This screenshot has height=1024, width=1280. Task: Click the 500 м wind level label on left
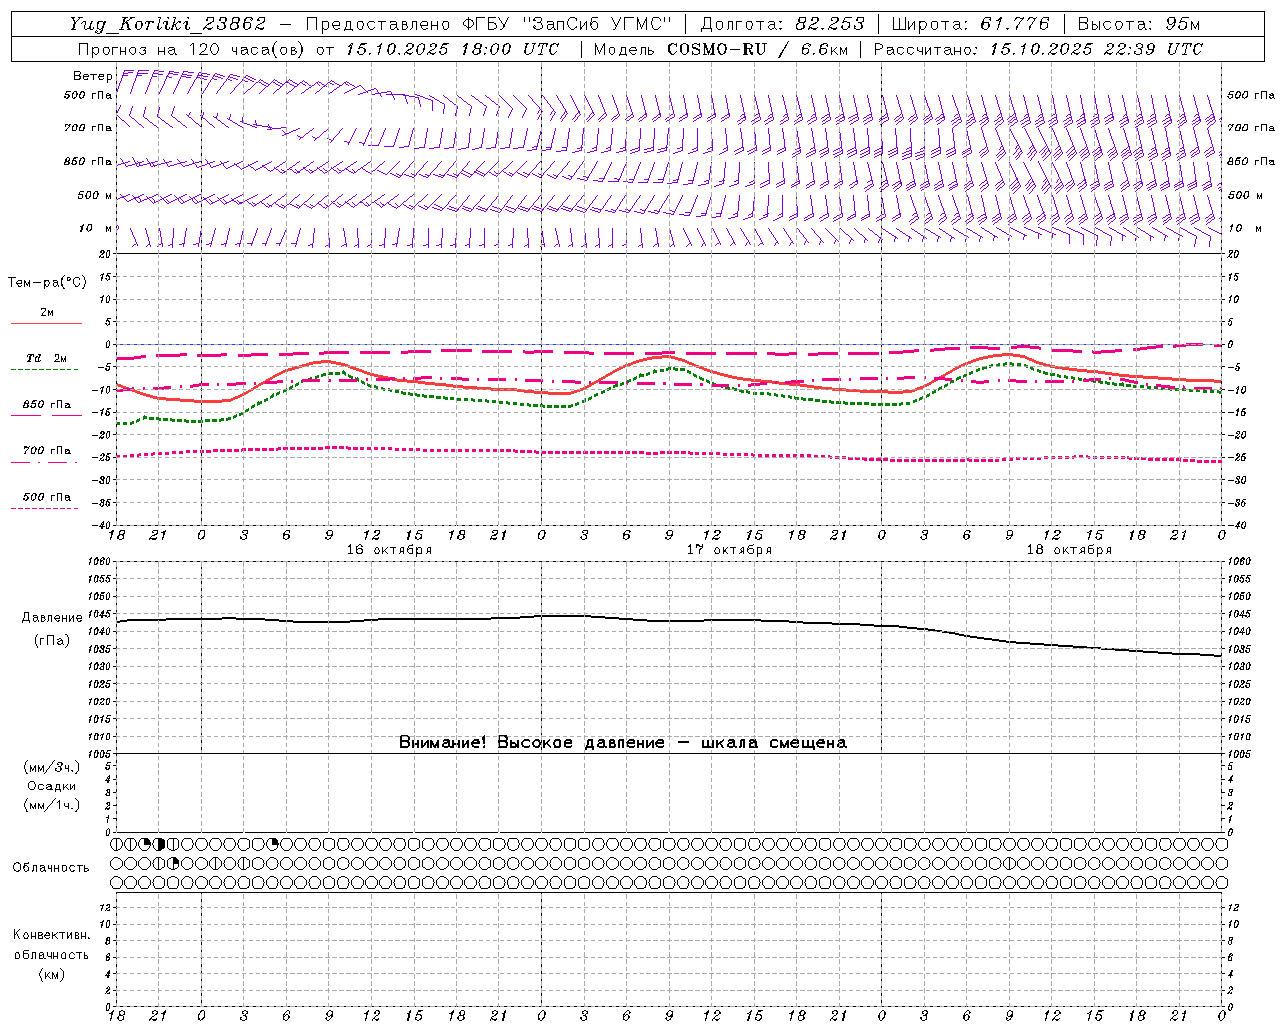click(95, 195)
